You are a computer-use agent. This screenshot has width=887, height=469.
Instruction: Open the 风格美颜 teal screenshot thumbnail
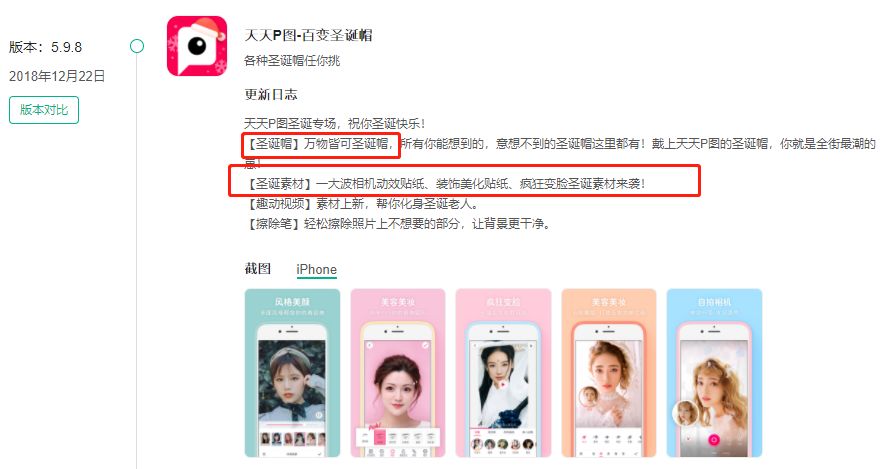tap(292, 373)
